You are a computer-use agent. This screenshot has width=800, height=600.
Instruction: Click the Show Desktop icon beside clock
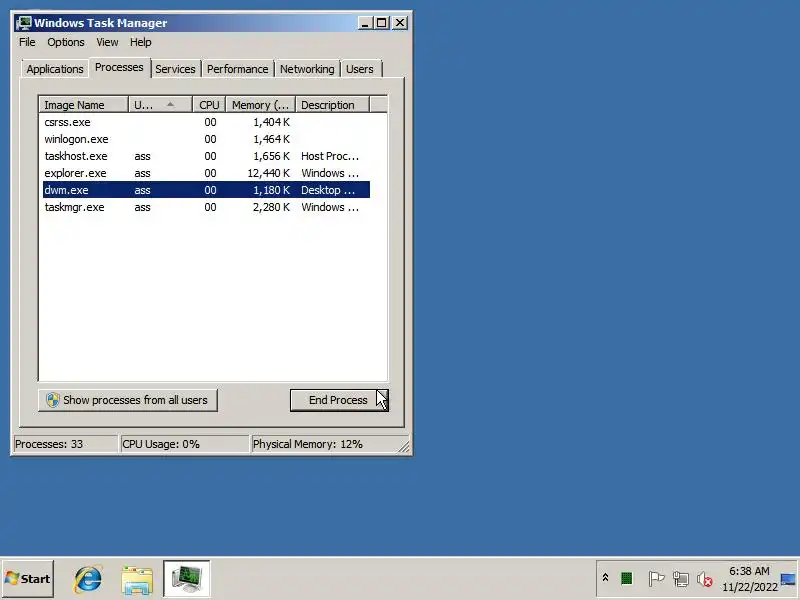coord(788,579)
